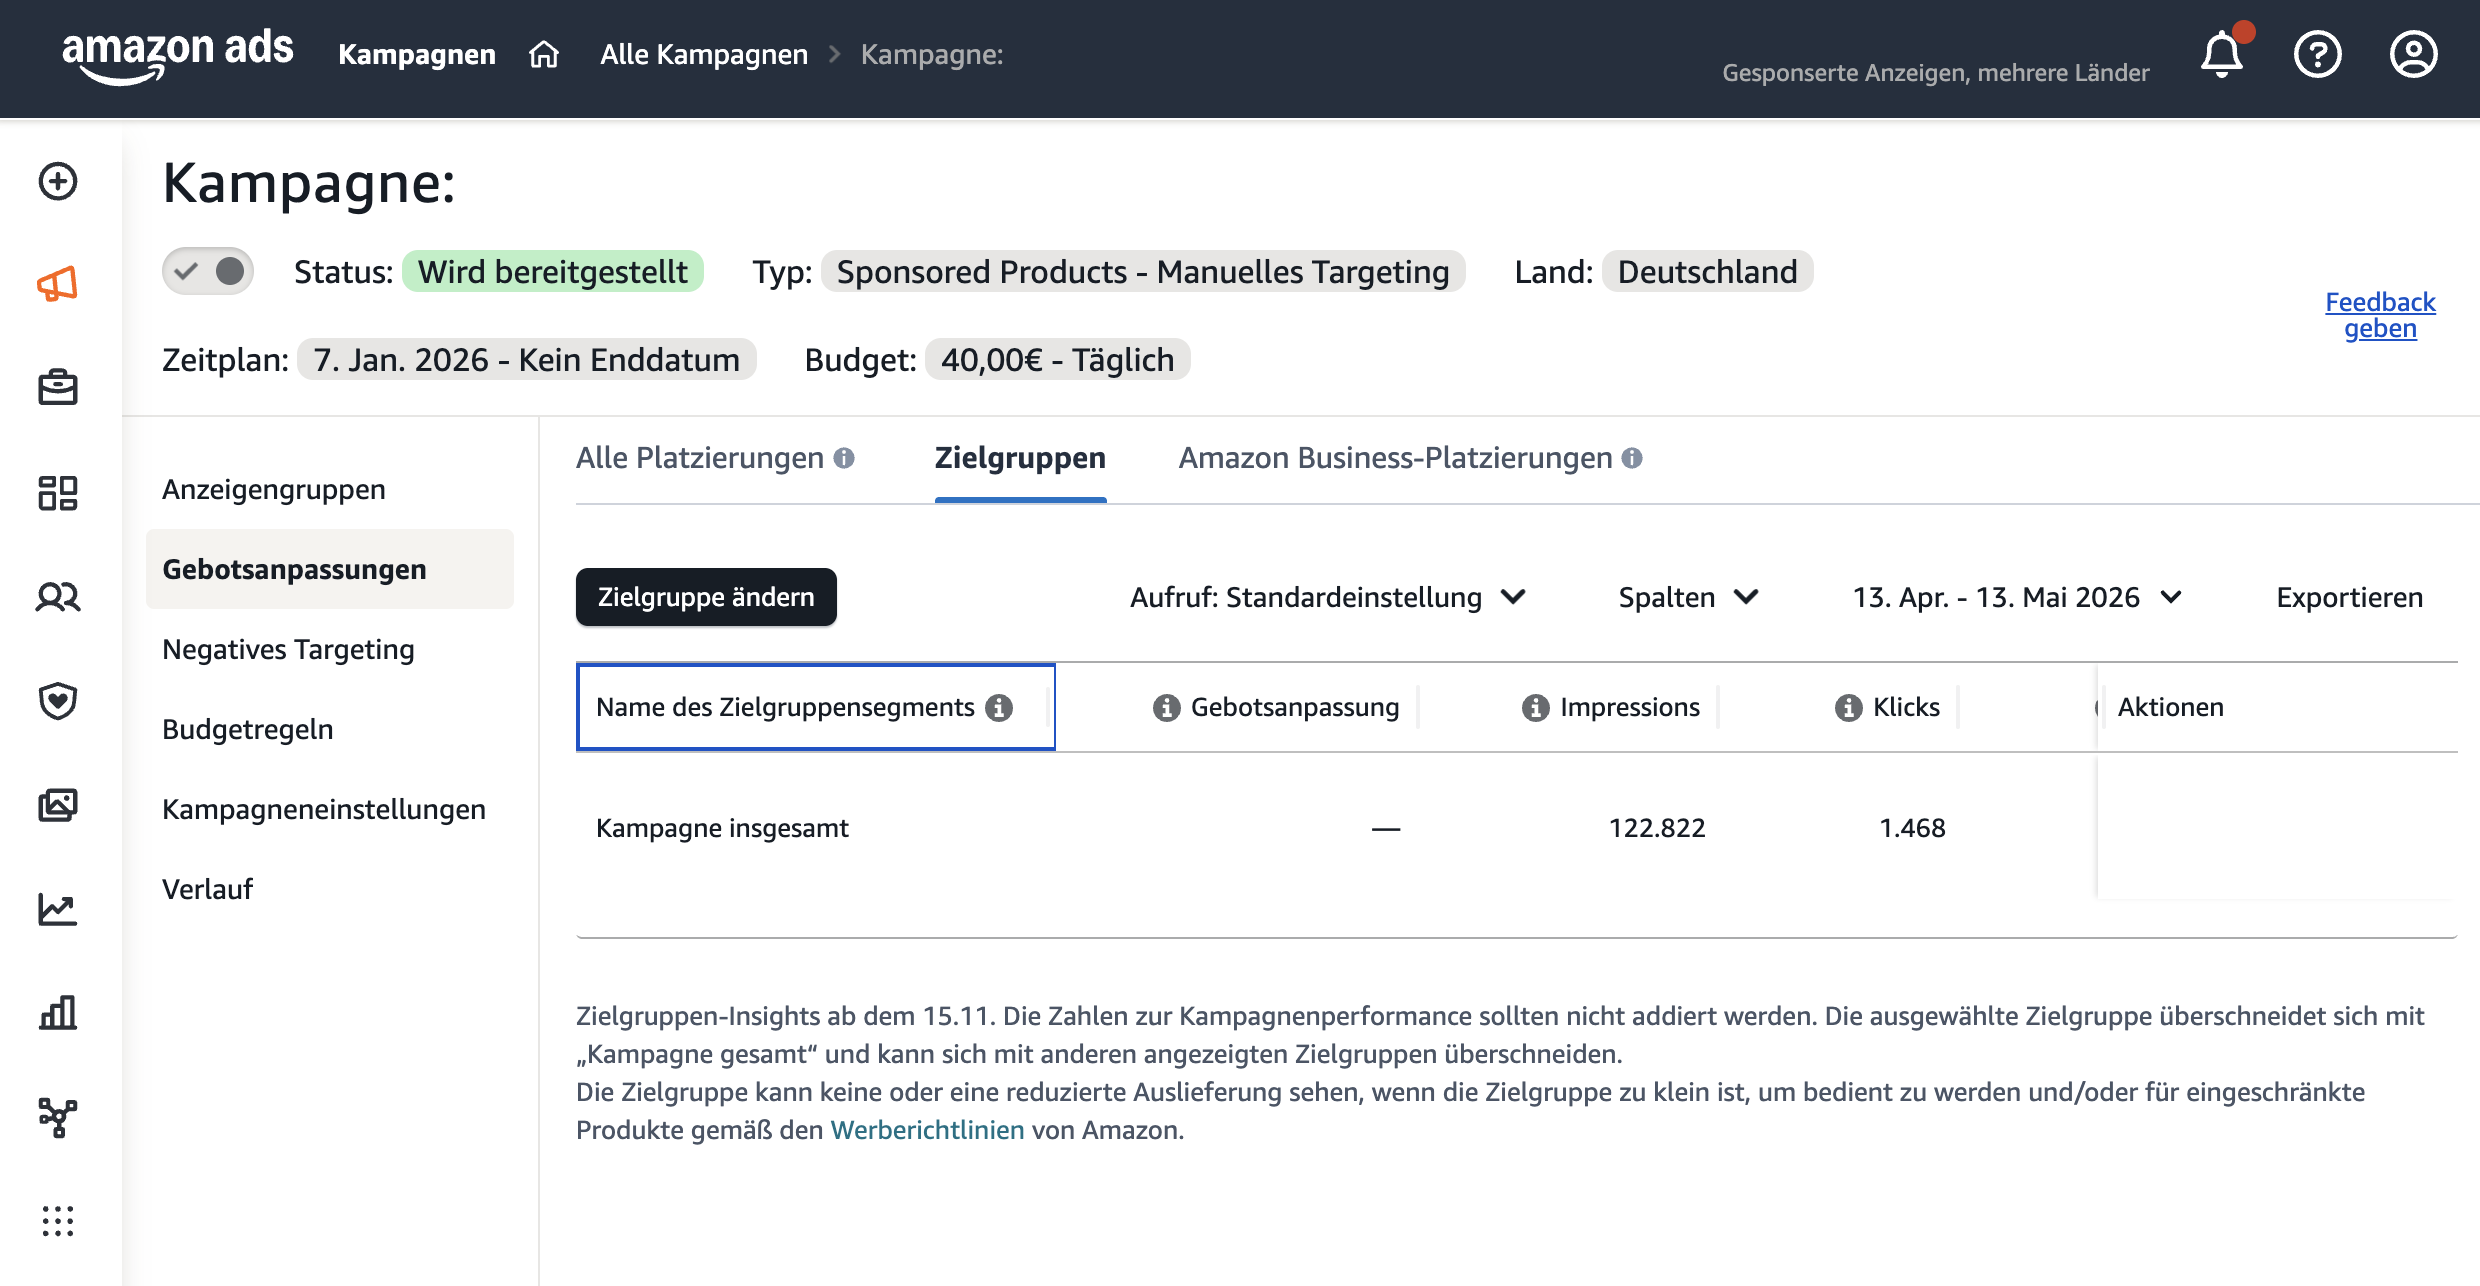Screen dimensions: 2480x1286
Task: Expand the Aufruf: Standardeinstellung dropdown
Action: click(1327, 597)
